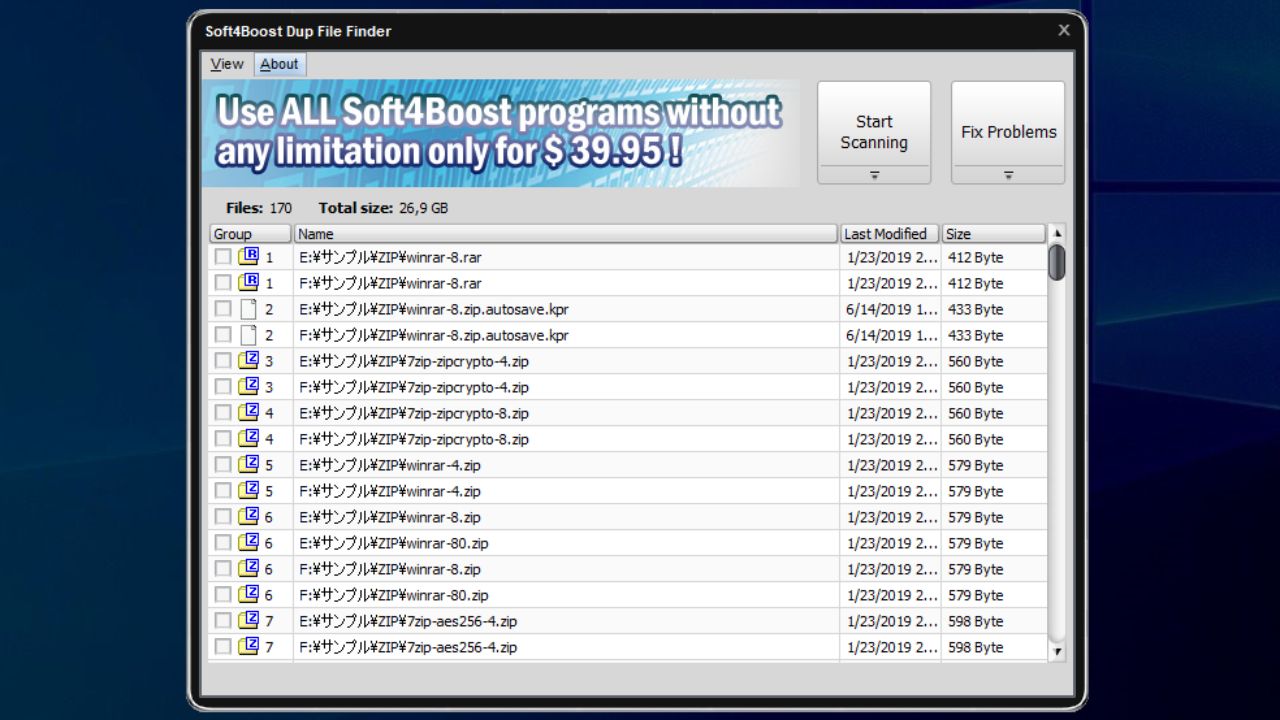Check the box for F: winrar-8.rar

tap(223, 283)
